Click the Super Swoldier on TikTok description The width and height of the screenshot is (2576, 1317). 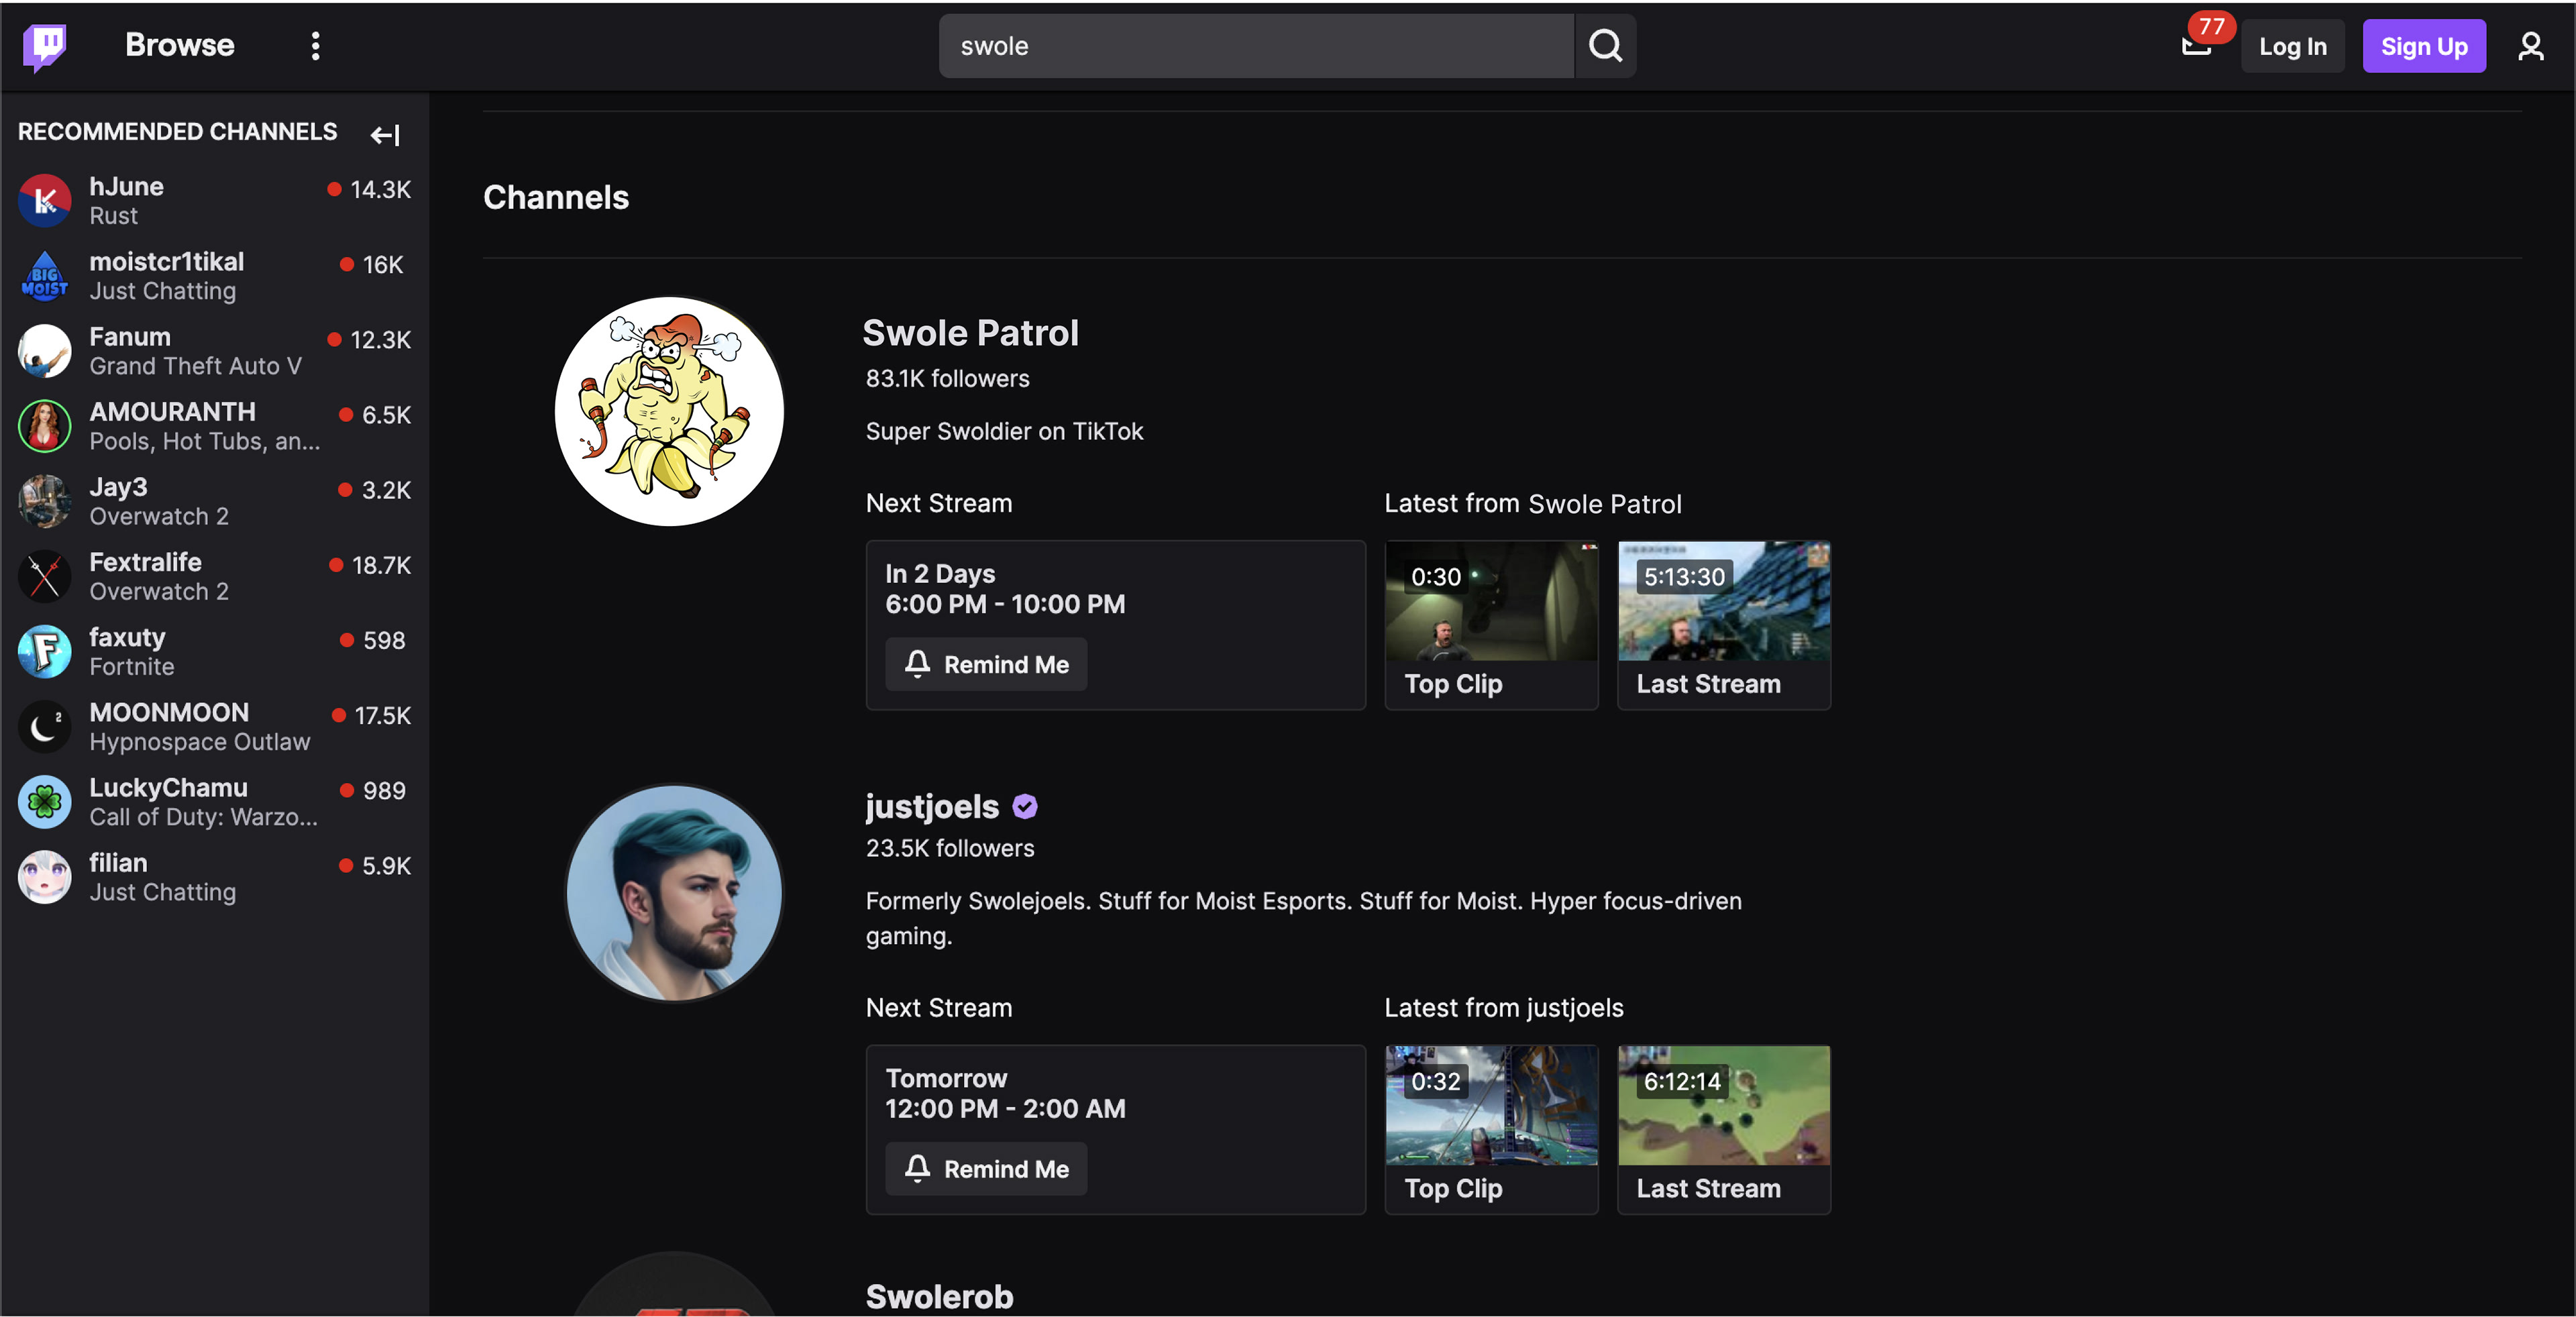click(1004, 431)
